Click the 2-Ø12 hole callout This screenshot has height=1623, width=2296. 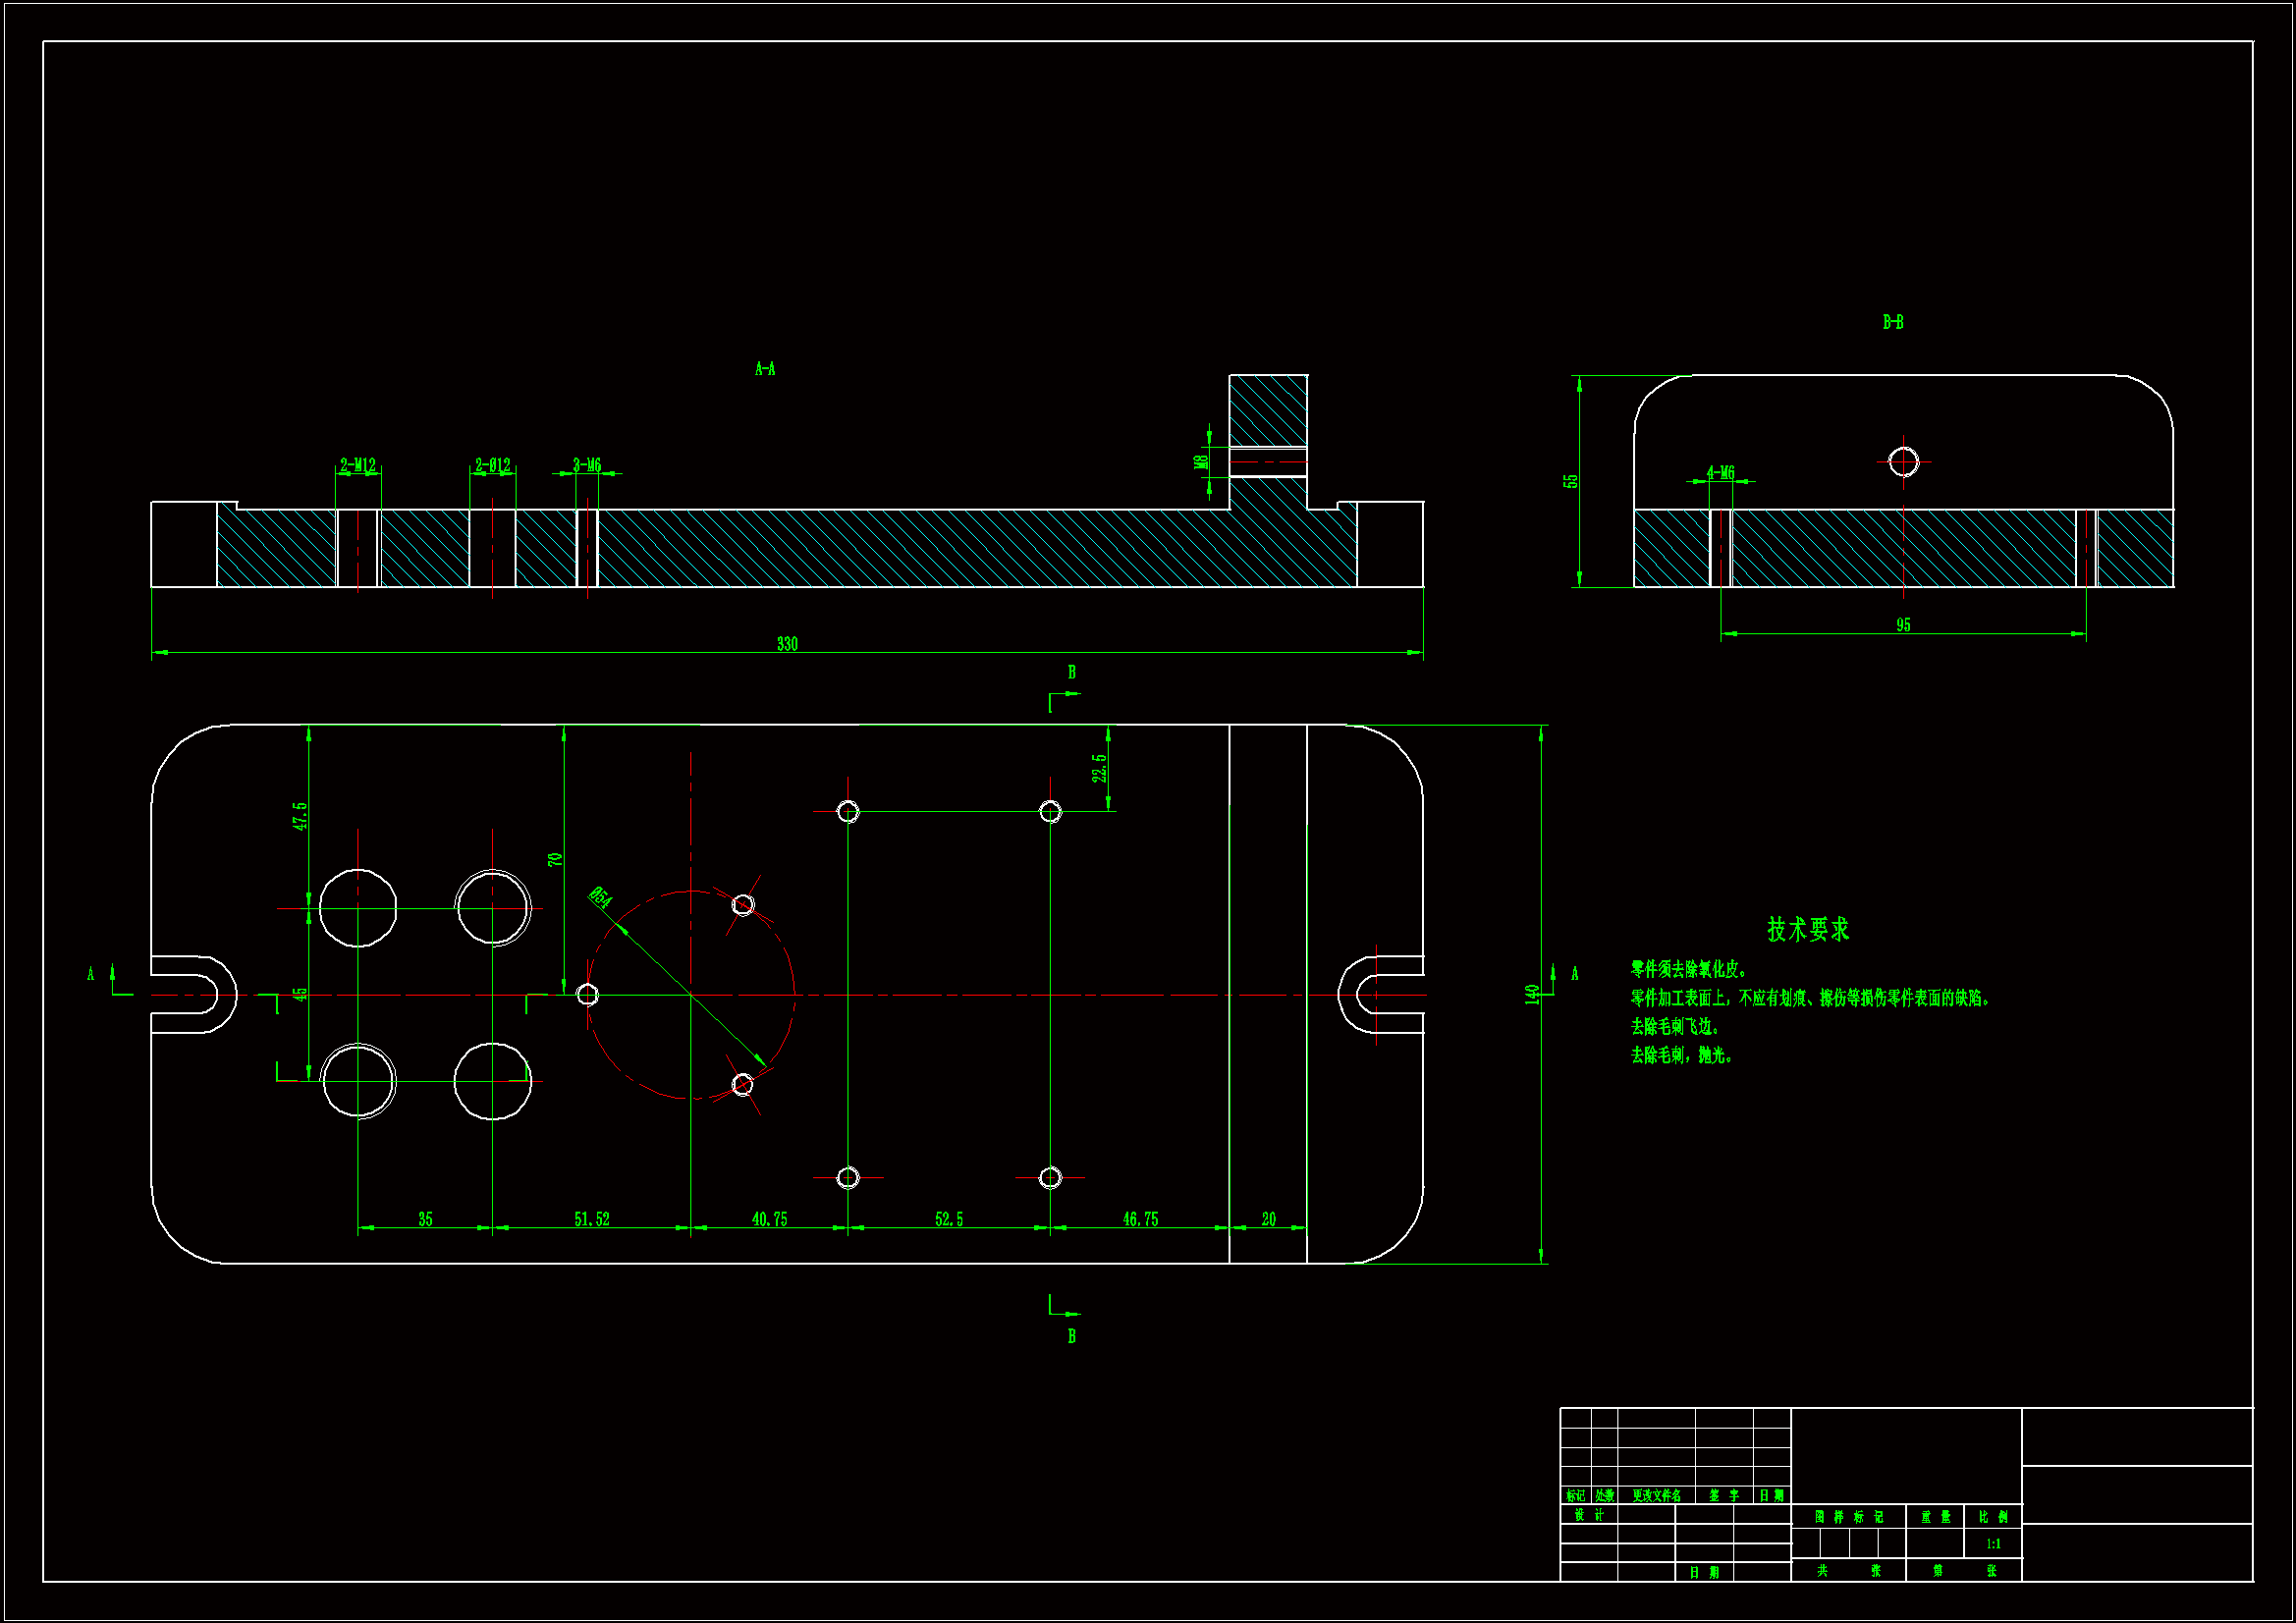pos(493,465)
